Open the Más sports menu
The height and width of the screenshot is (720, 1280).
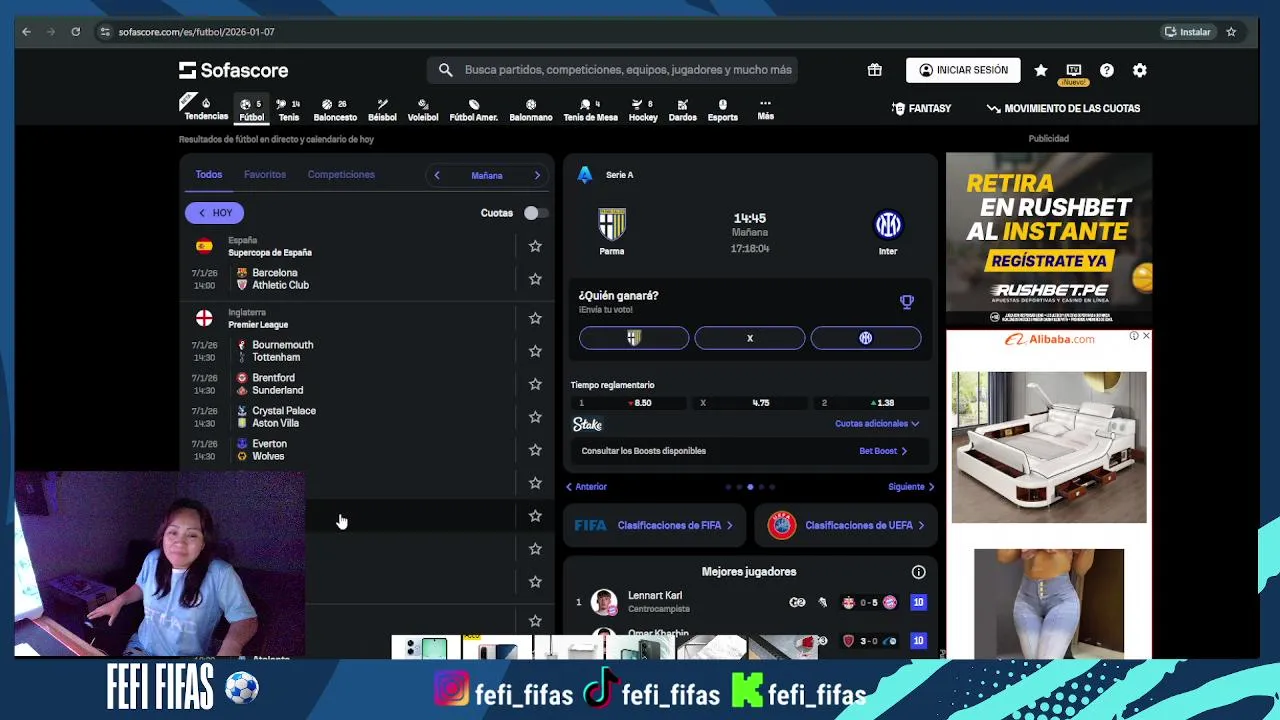click(765, 109)
